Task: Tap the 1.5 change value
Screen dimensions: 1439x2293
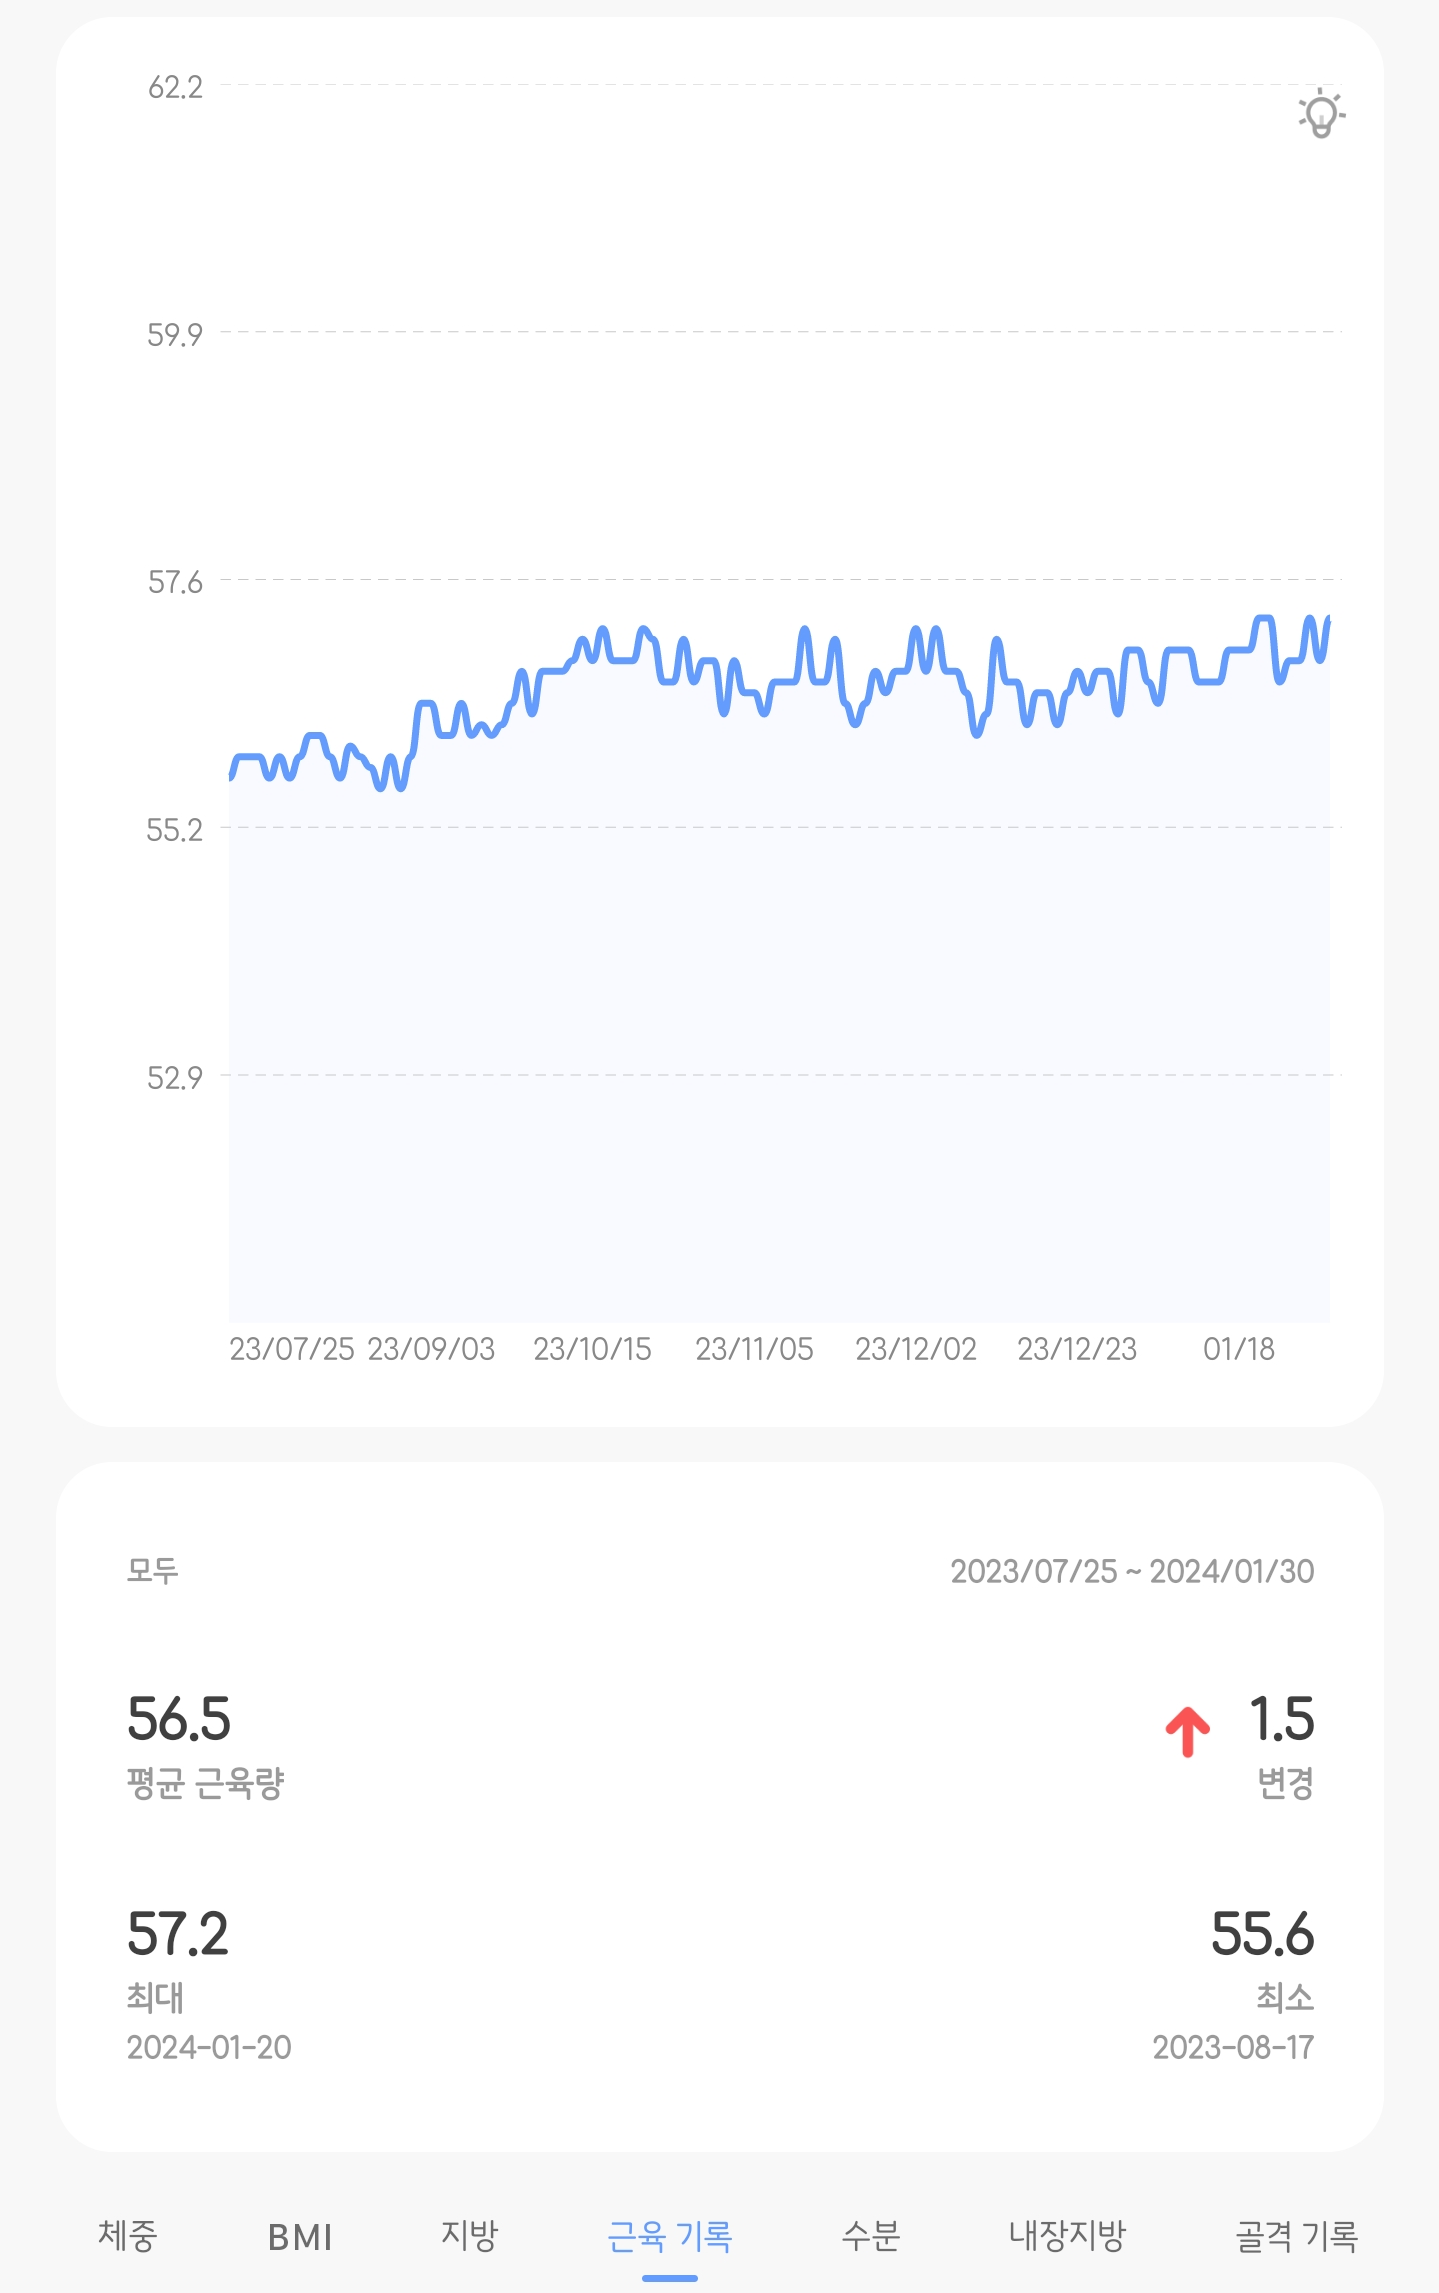Action: click(1281, 1719)
